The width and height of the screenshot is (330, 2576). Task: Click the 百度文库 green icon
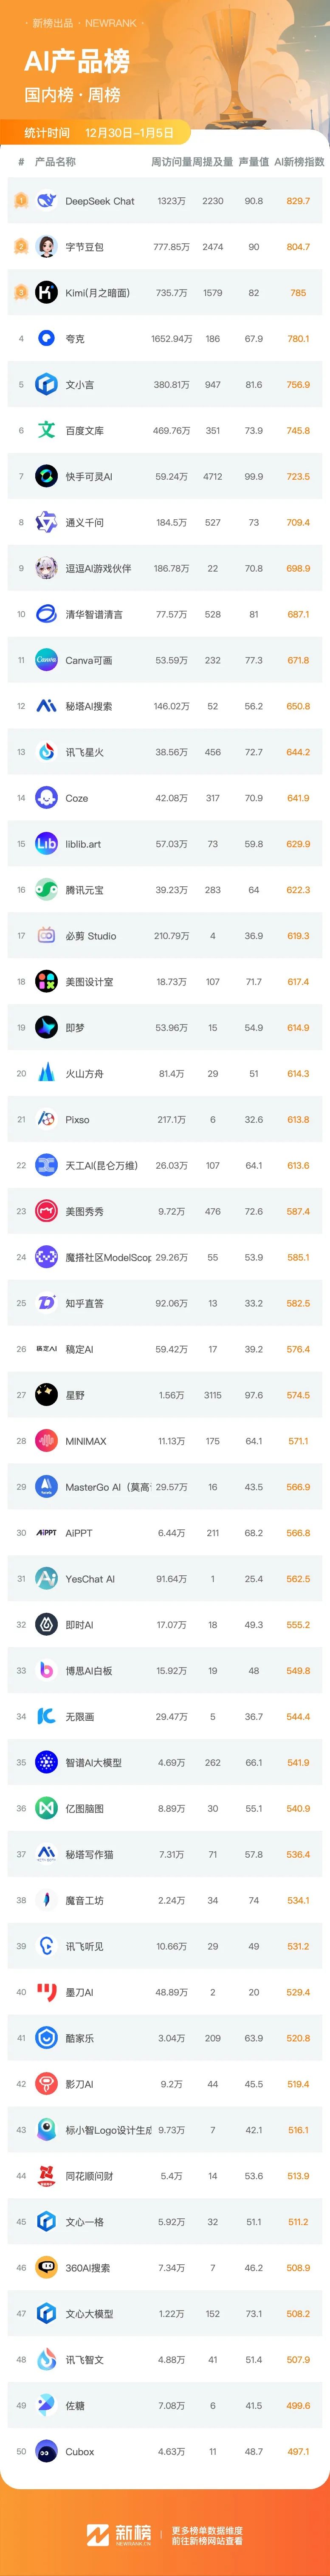46,431
